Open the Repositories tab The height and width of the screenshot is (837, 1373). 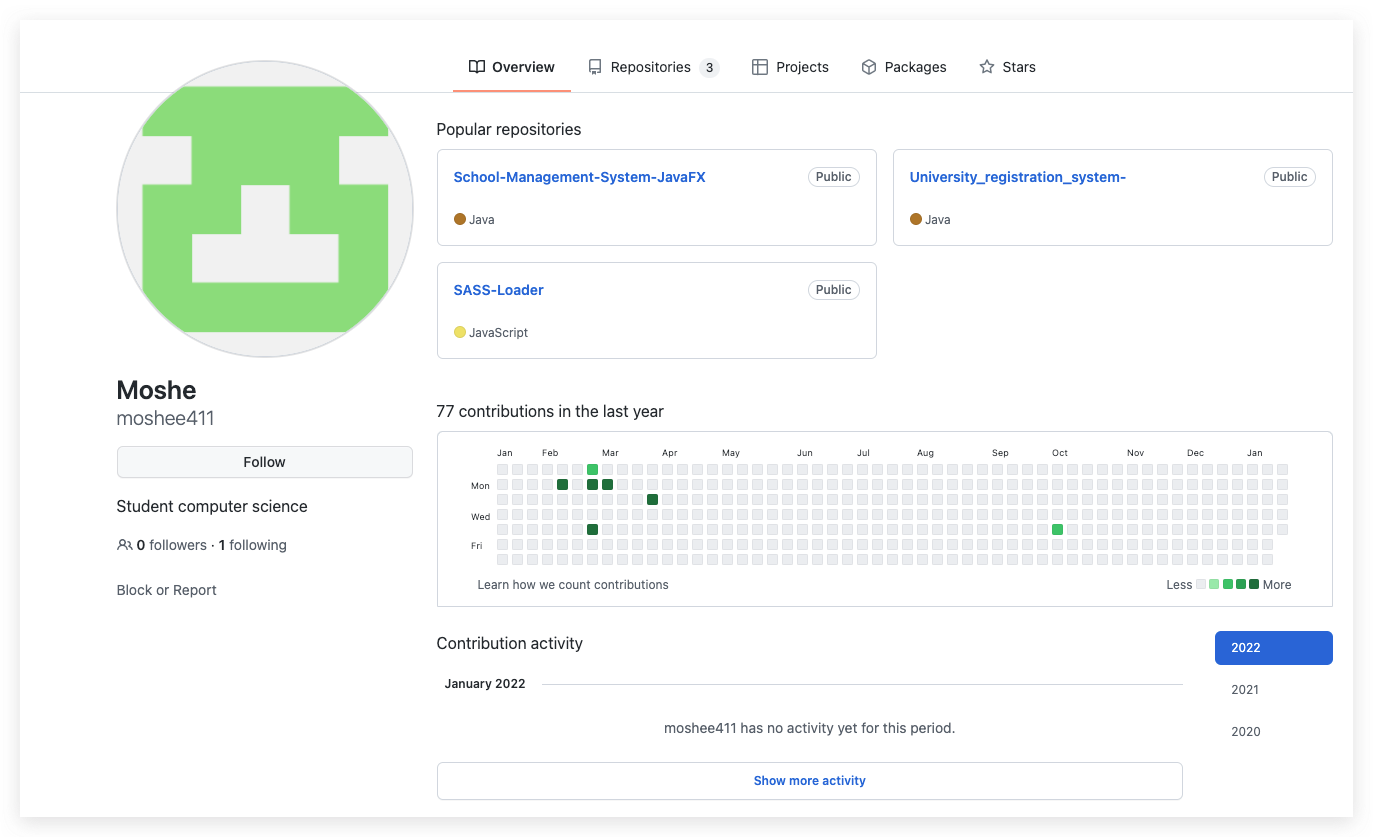click(x=653, y=67)
